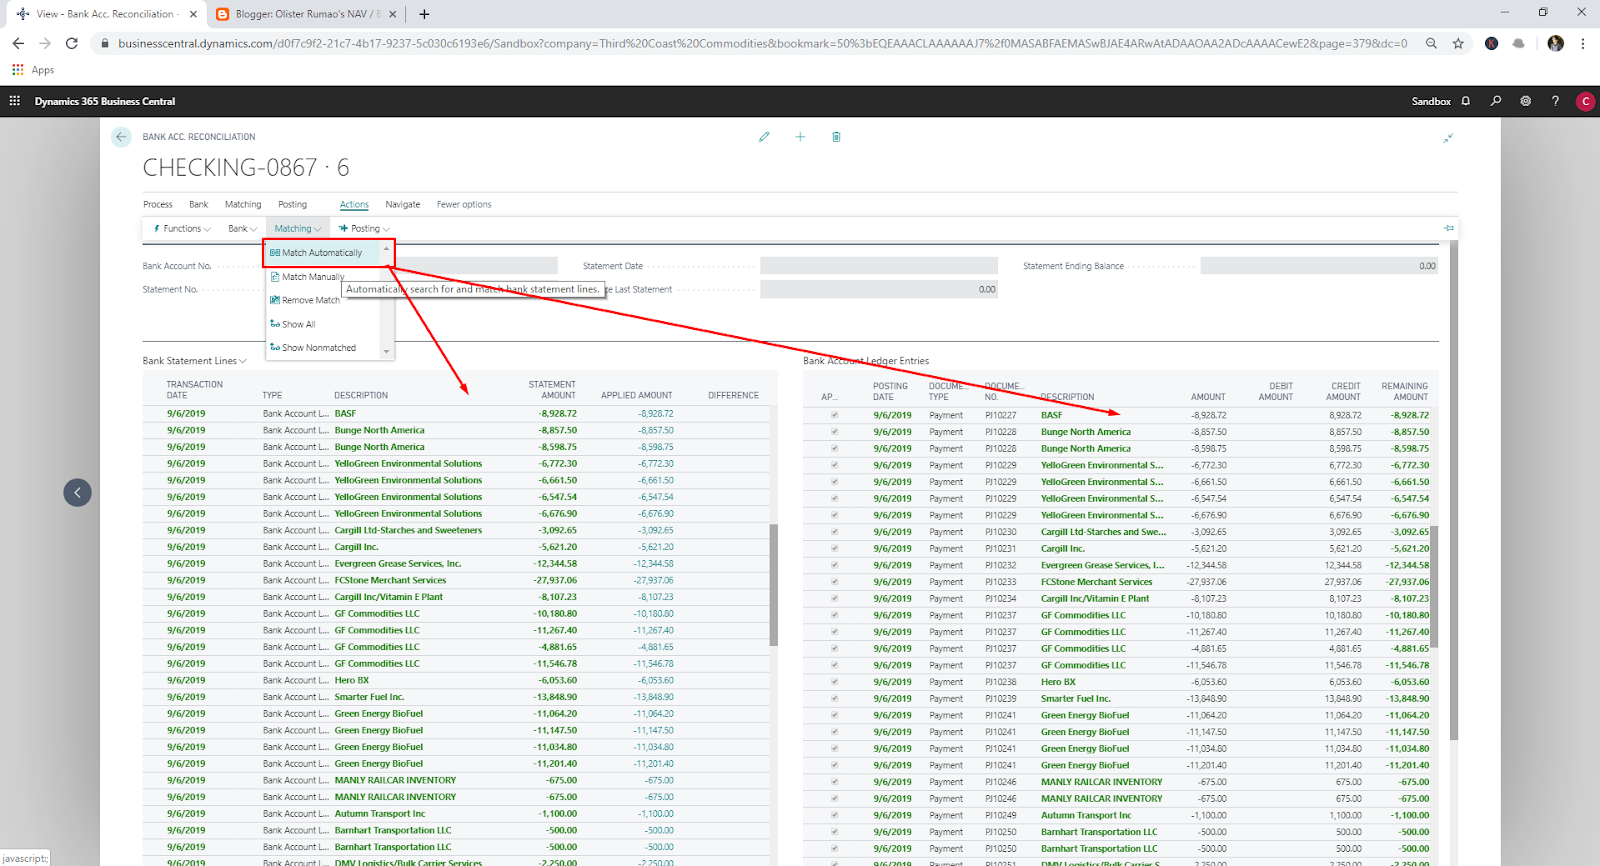Click Dynamics 365 Business Central title
The width and height of the screenshot is (1600, 866).
tap(105, 101)
